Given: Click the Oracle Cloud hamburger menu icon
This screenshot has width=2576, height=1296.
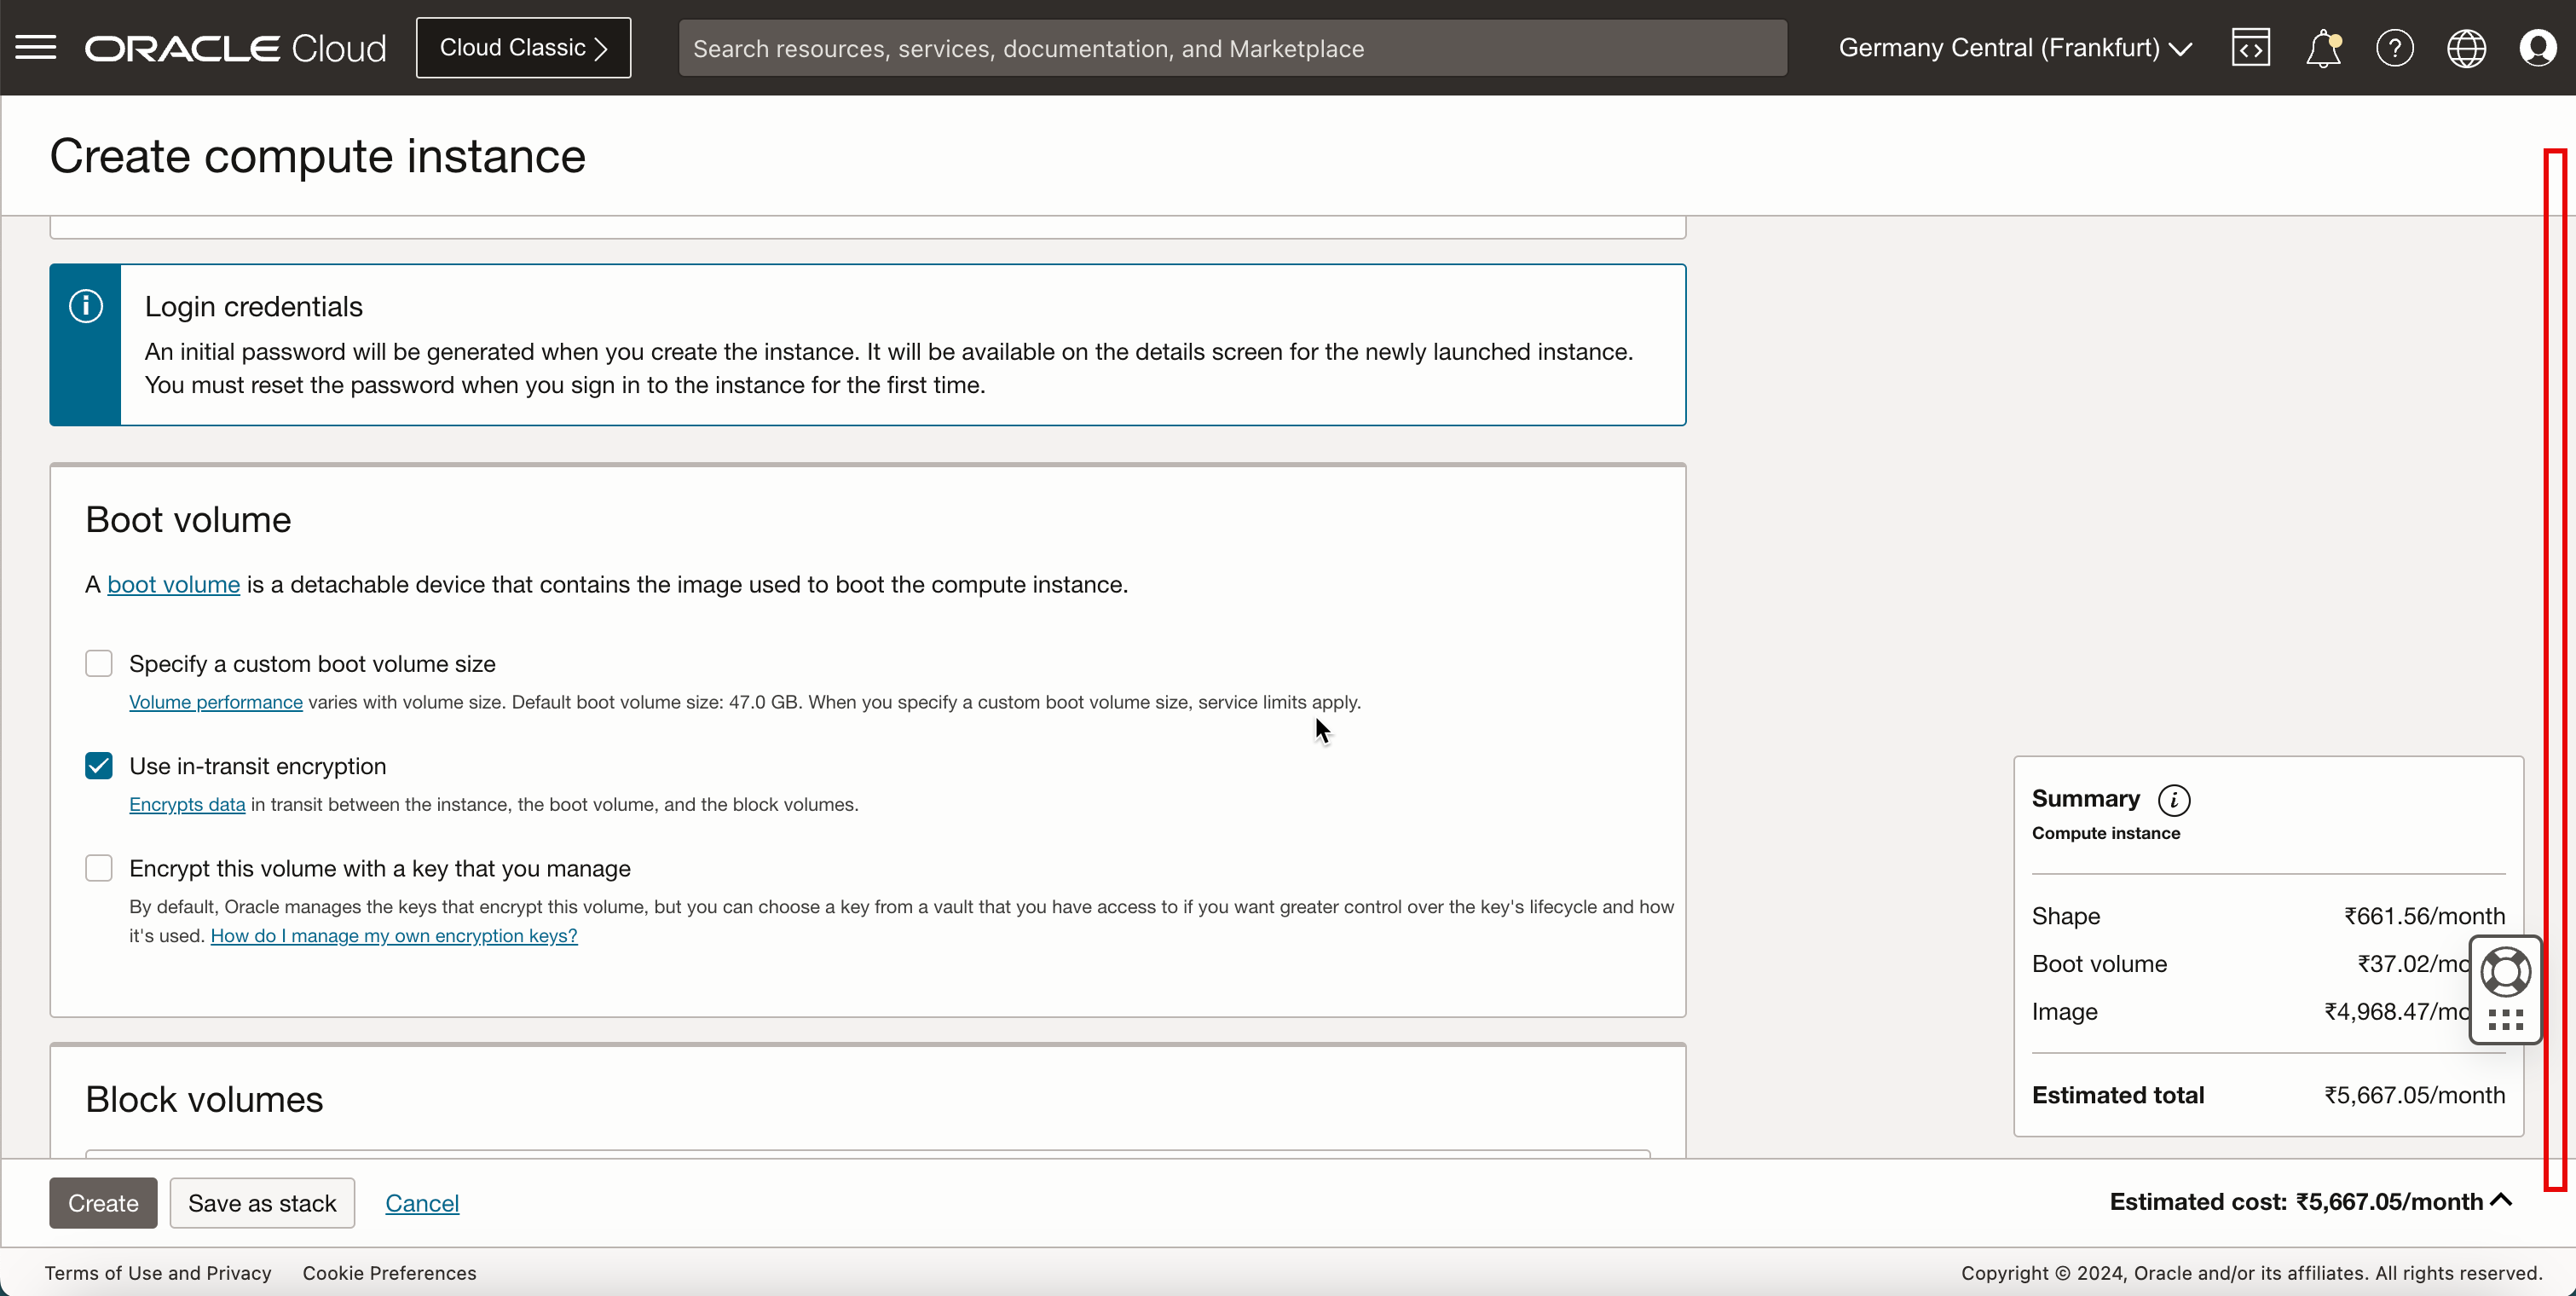Looking at the screenshot, I should (x=37, y=46).
